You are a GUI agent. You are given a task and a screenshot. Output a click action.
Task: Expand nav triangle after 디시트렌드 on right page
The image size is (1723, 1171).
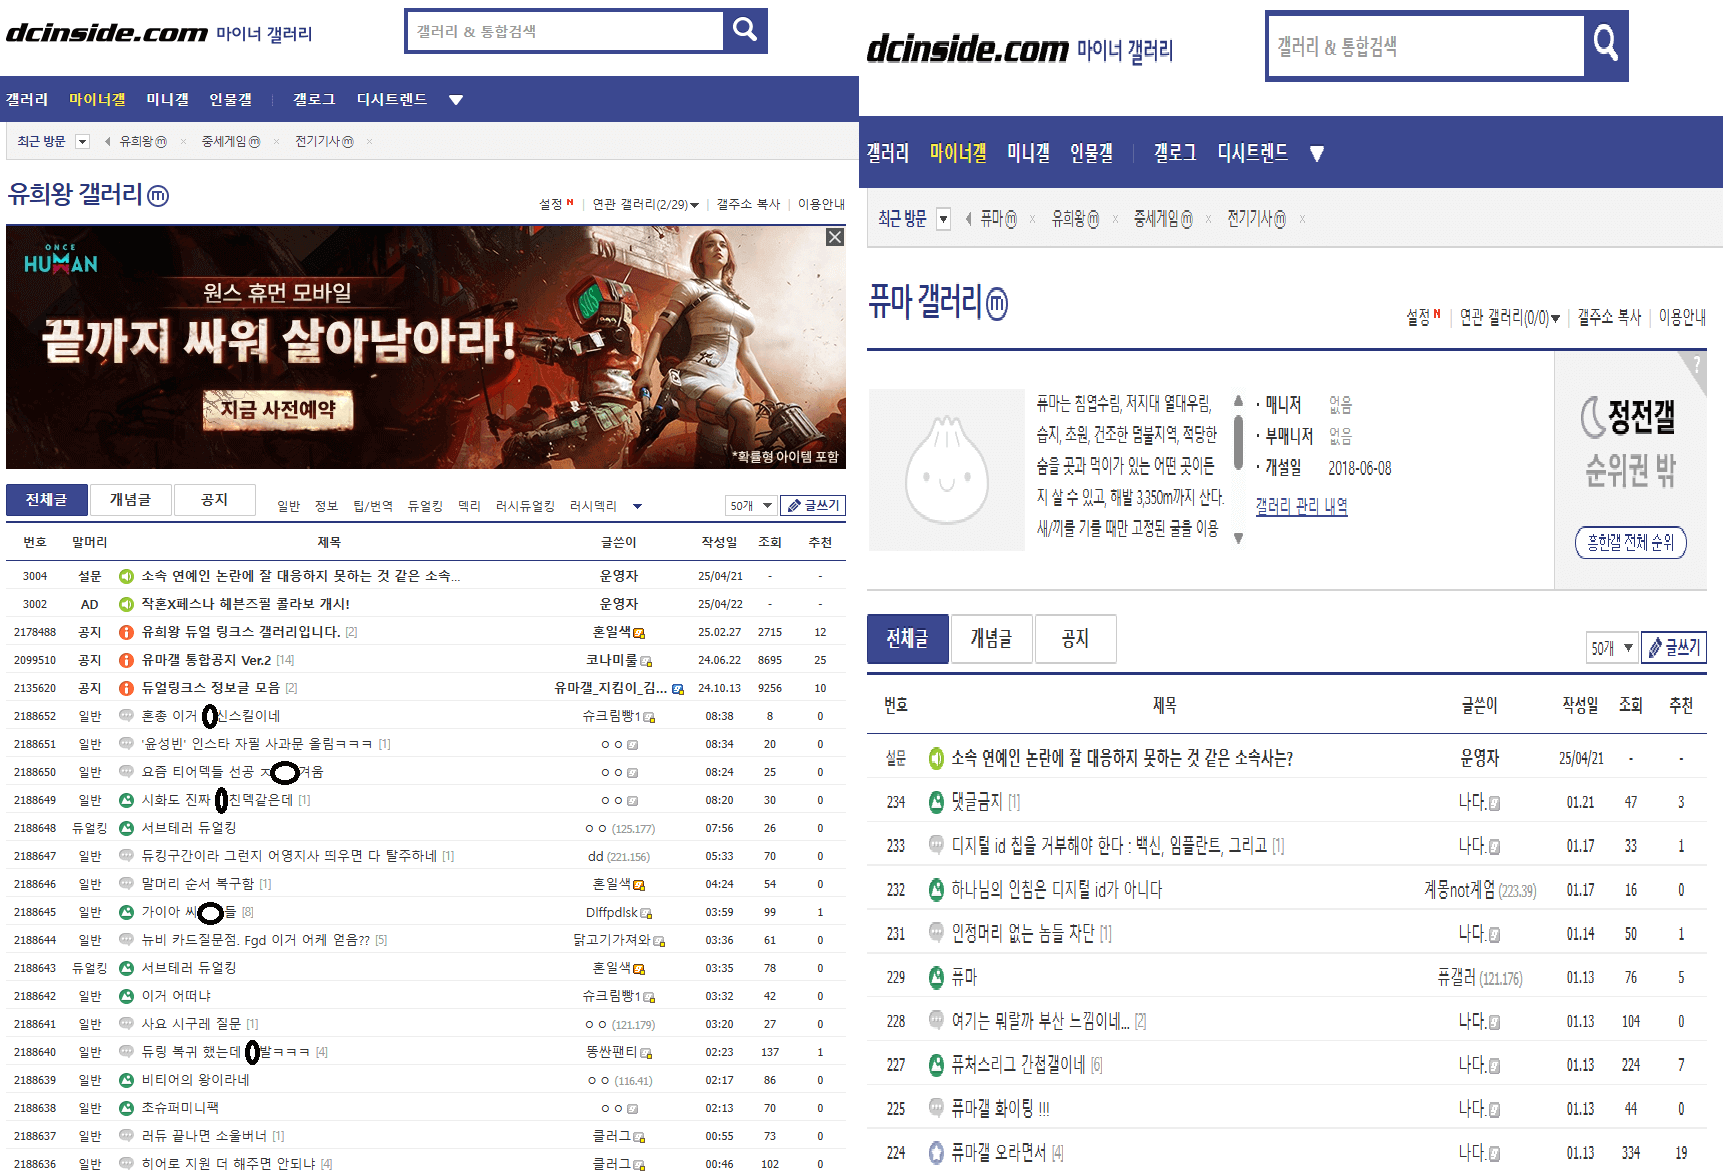coord(1317,153)
